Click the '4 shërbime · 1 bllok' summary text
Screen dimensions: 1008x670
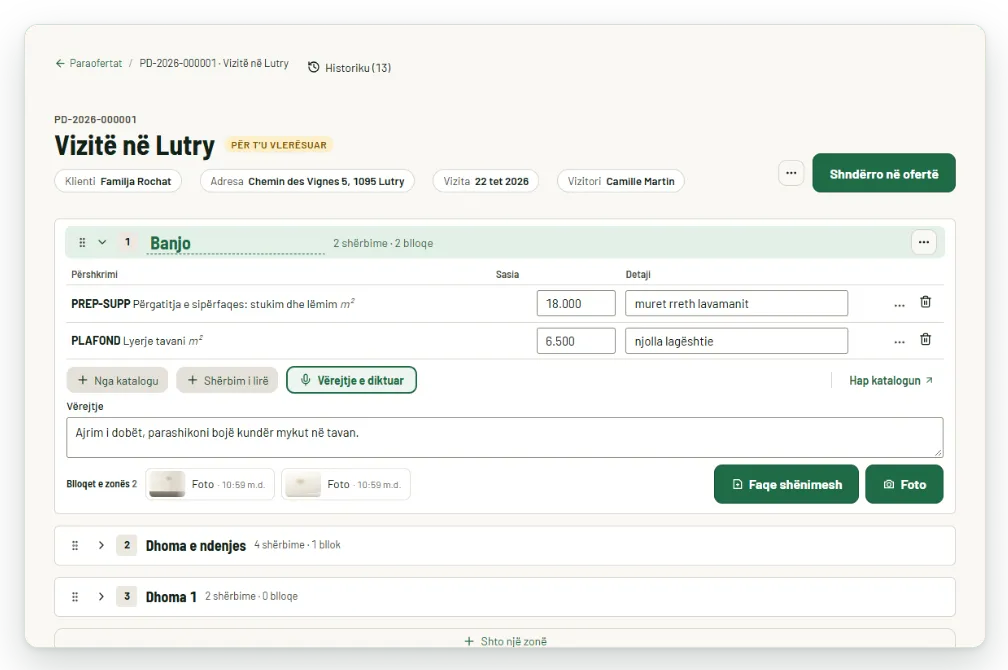coord(298,545)
